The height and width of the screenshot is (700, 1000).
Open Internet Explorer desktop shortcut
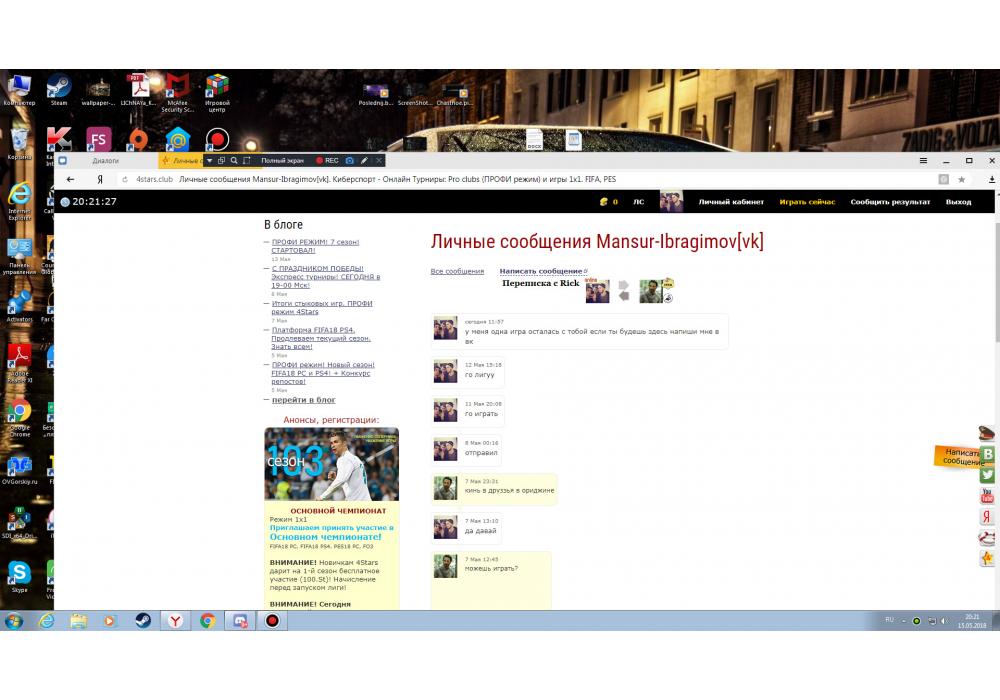click(20, 200)
